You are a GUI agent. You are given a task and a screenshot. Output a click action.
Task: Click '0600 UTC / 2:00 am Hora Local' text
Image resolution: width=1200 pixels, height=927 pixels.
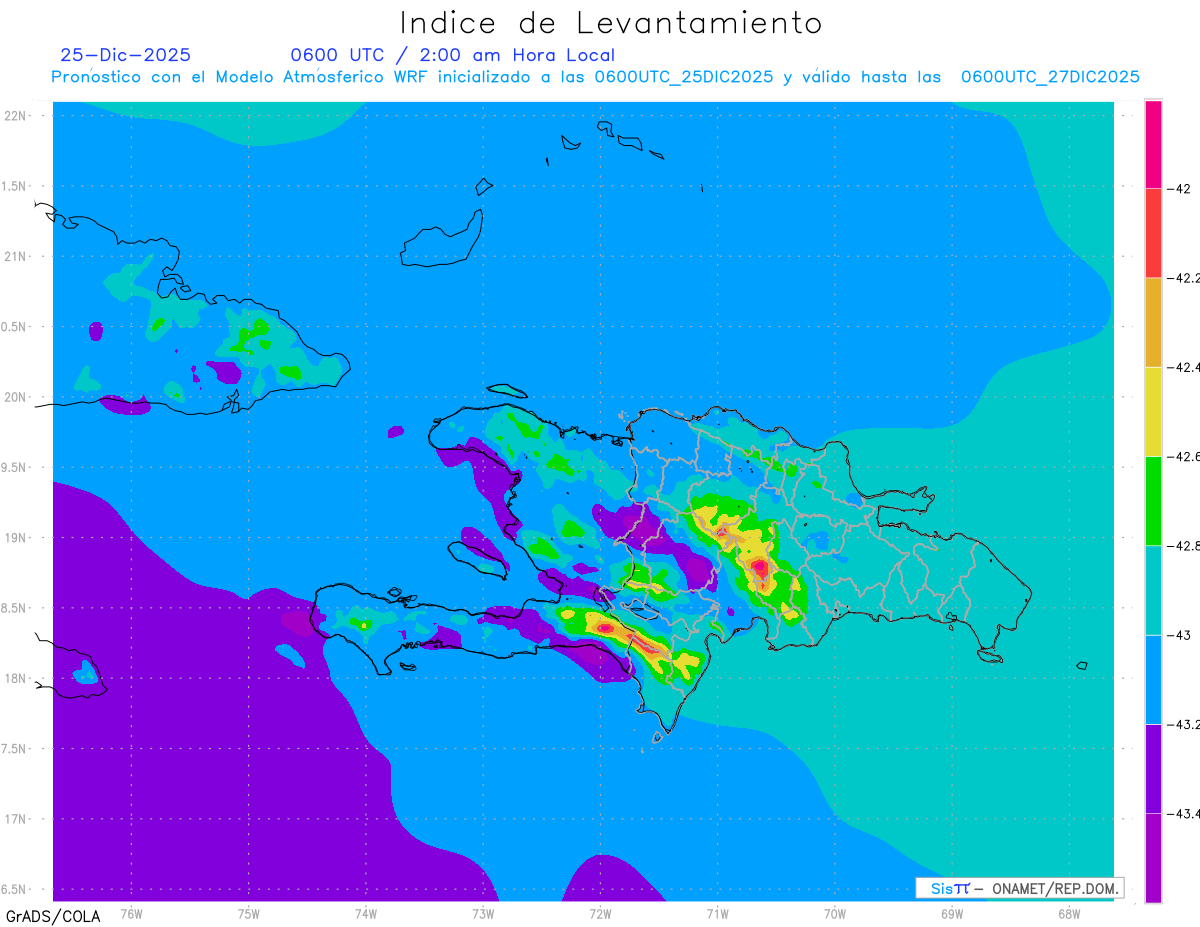click(452, 55)
